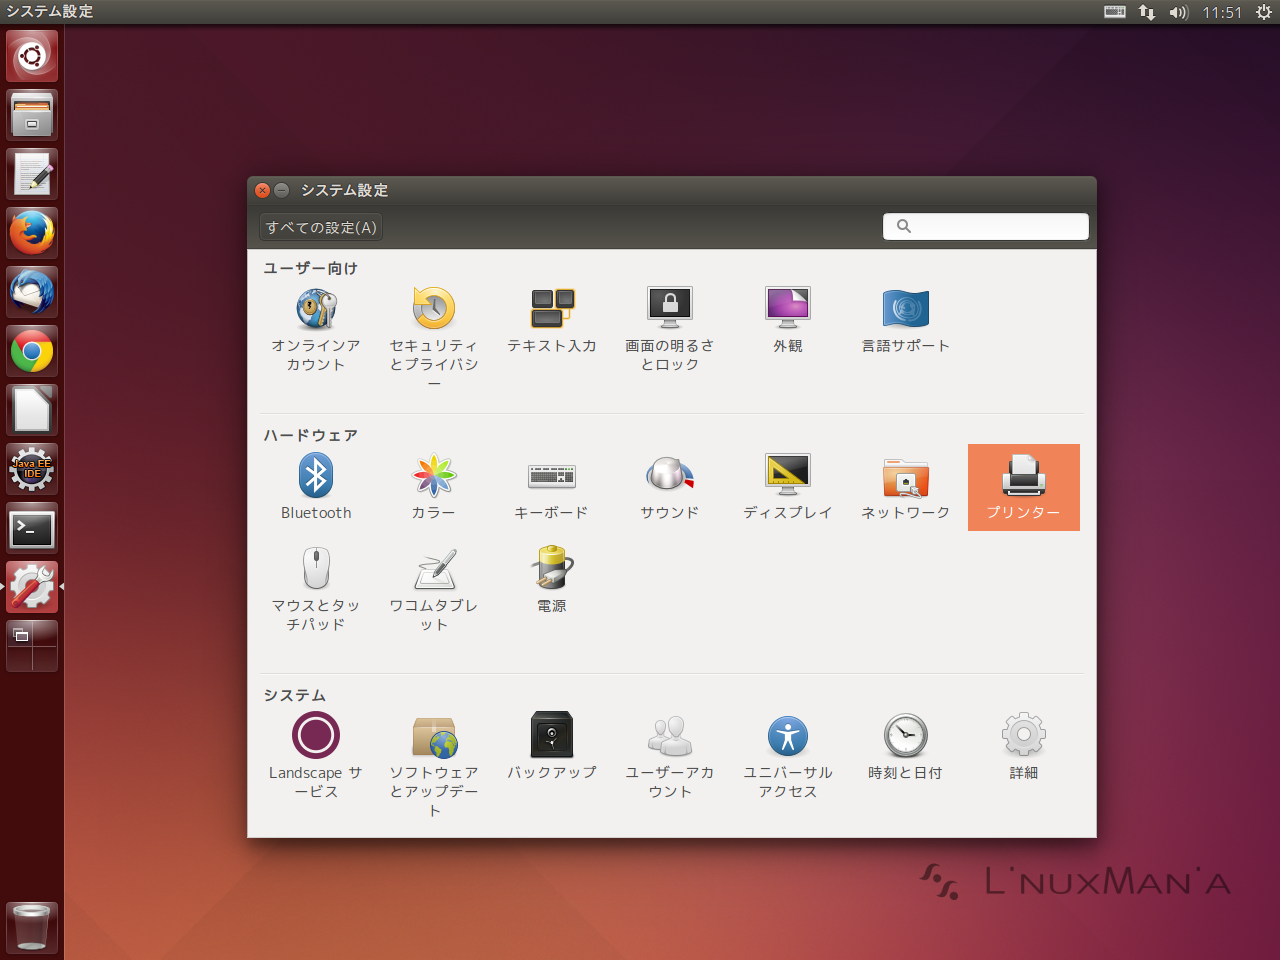This screenshot has height=960, width=1280.
Task: Open ユニバーサルアクセス settings
Action: [x=788, y=756]
